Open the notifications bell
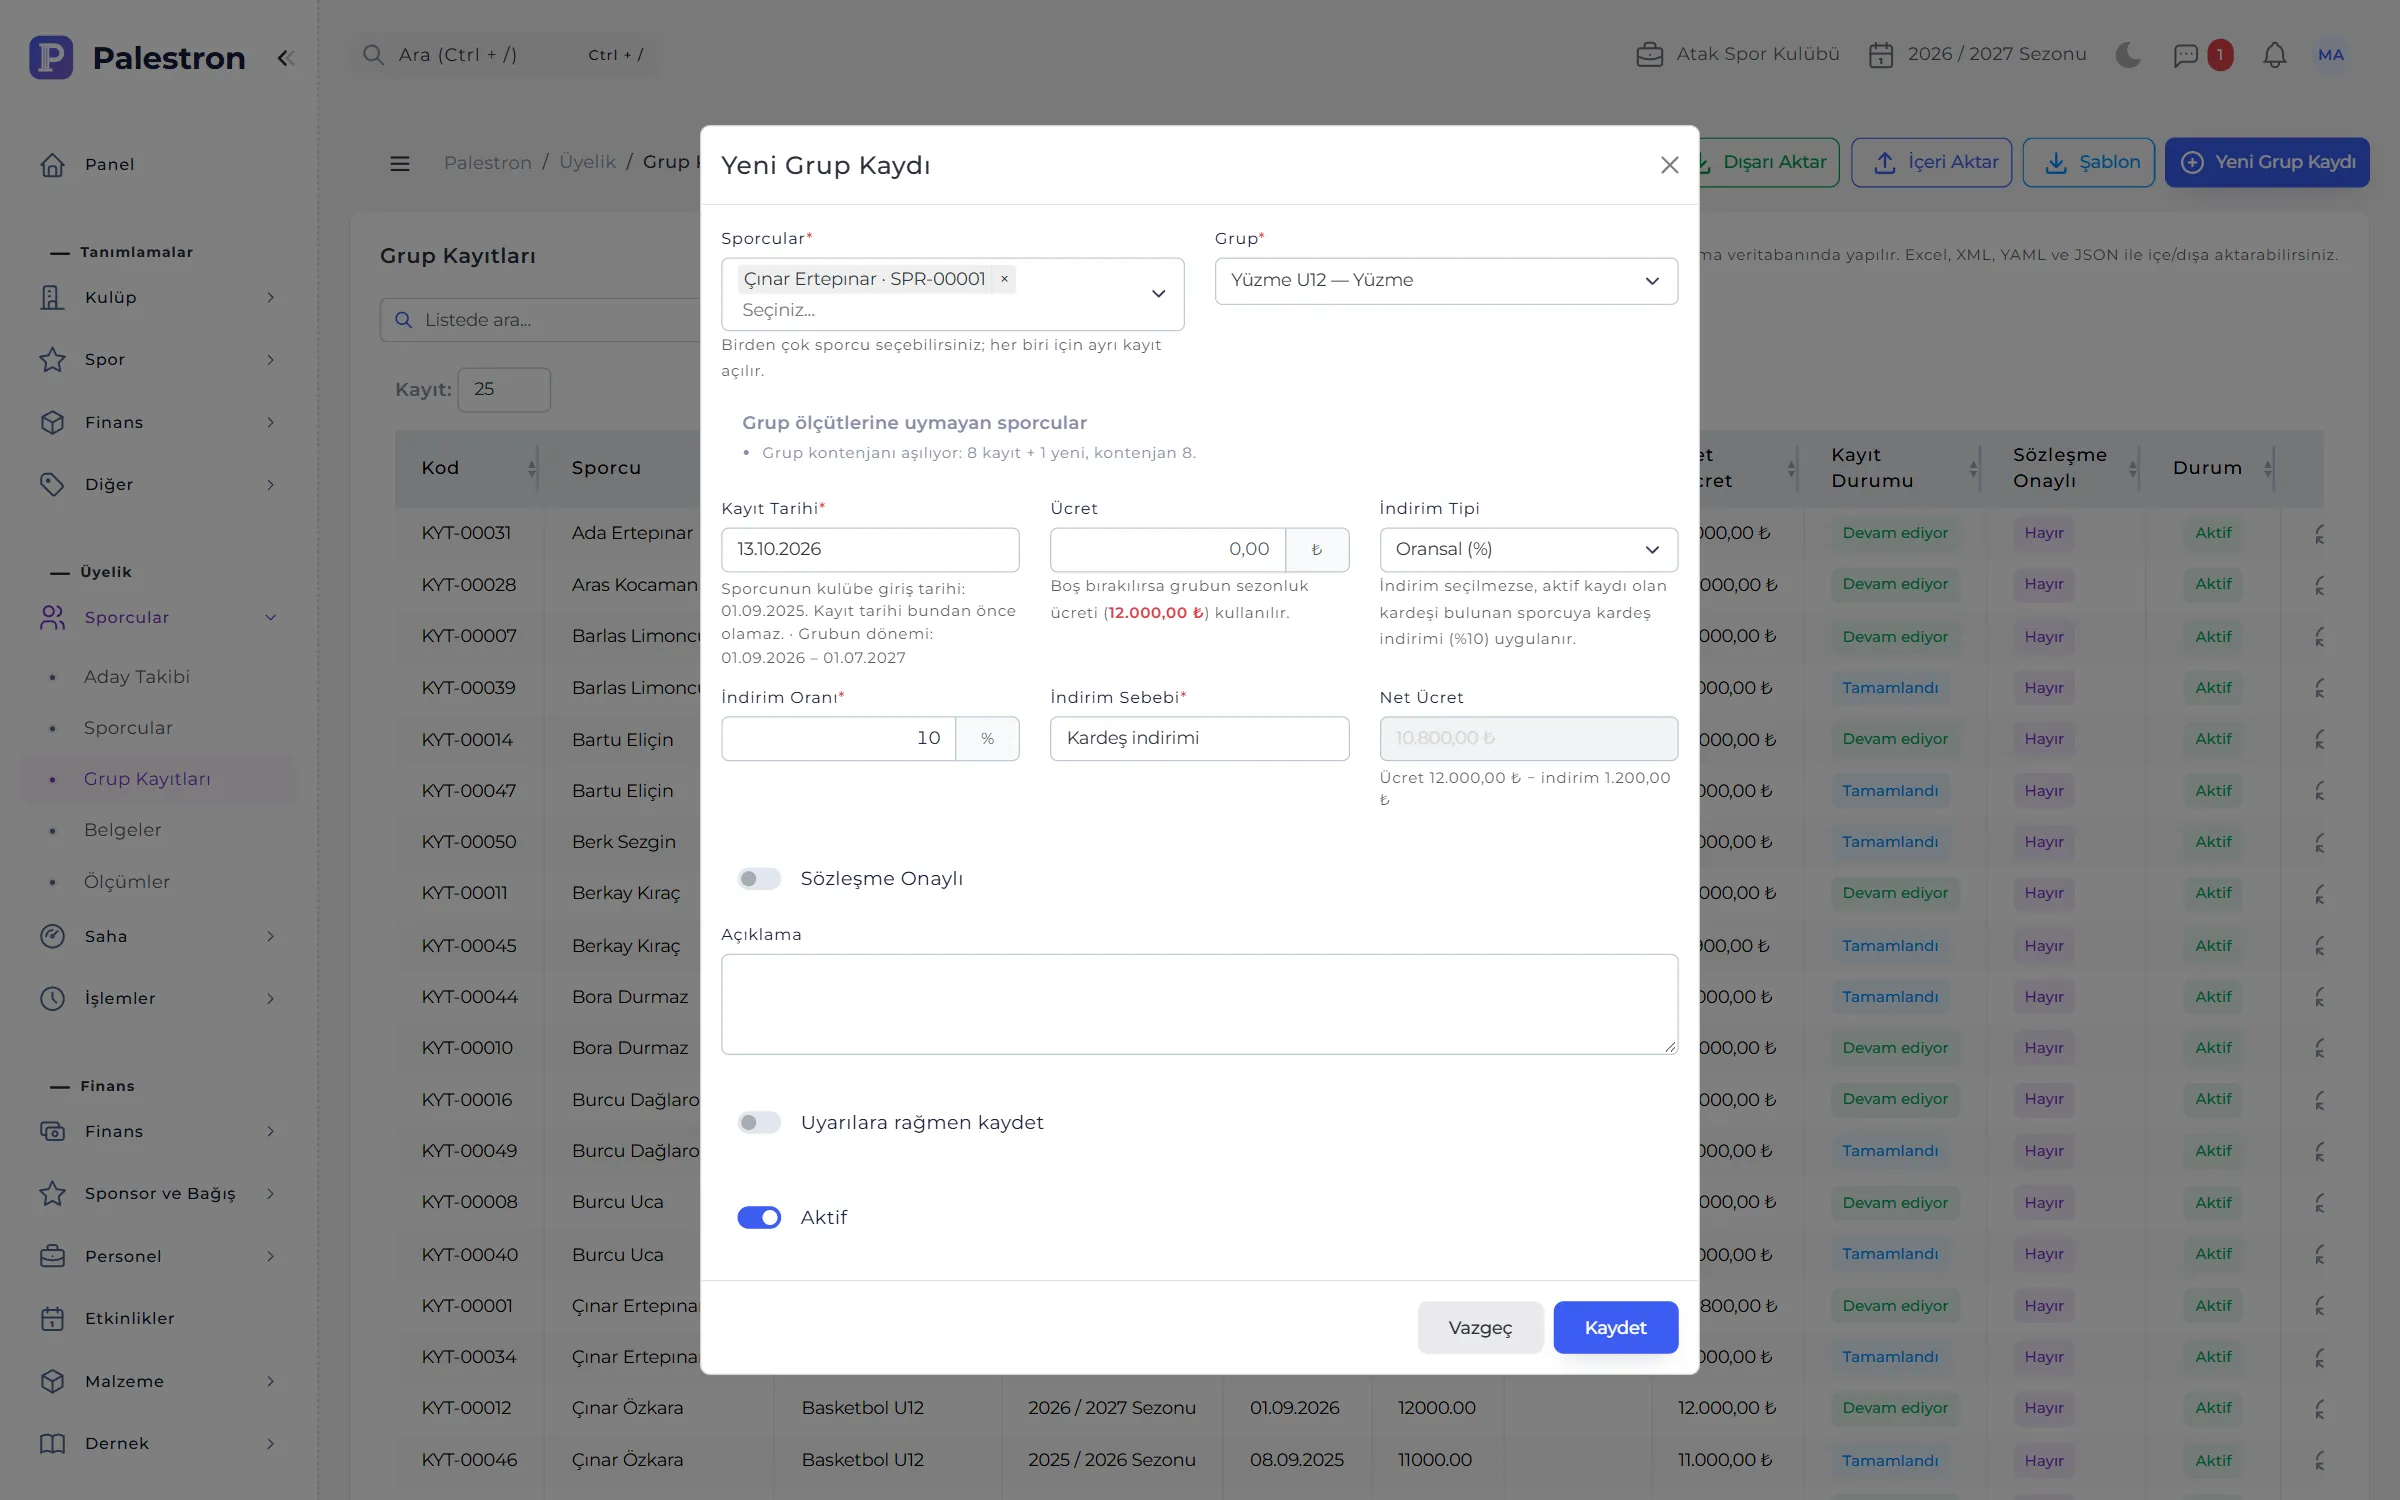This screenshot has height=1500, width=2400. click(x=2274, y=55)
